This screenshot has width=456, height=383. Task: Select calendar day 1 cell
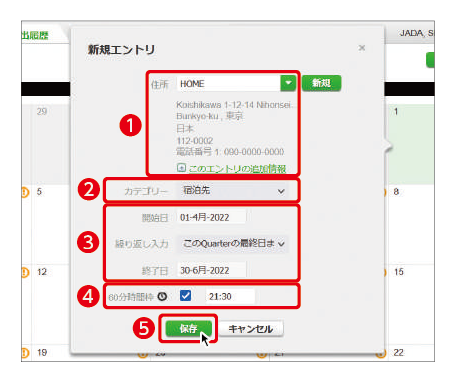[x=411, y=144]
